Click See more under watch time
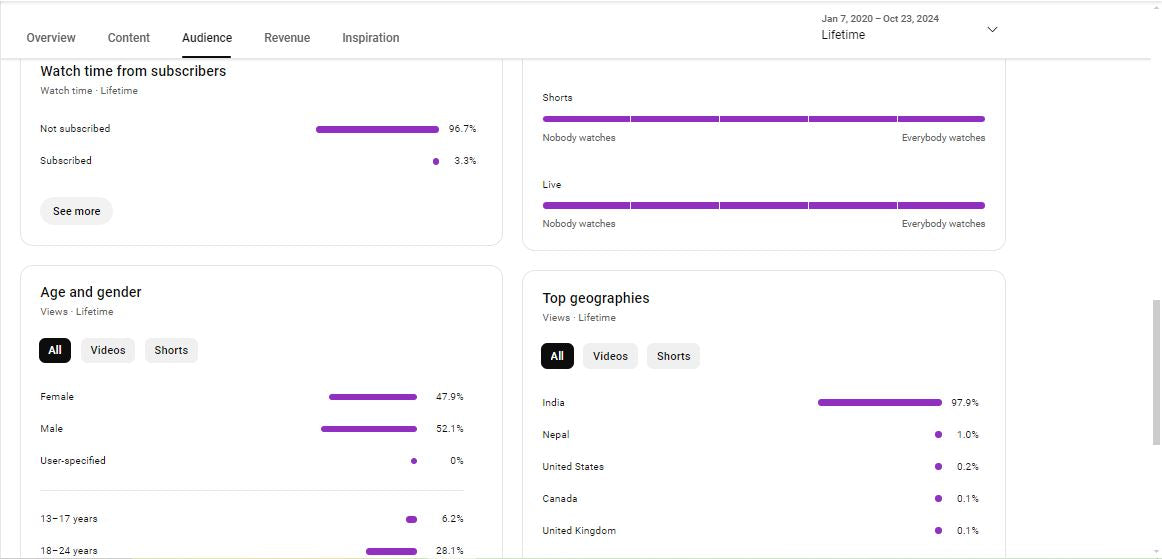 click(76, 211)
